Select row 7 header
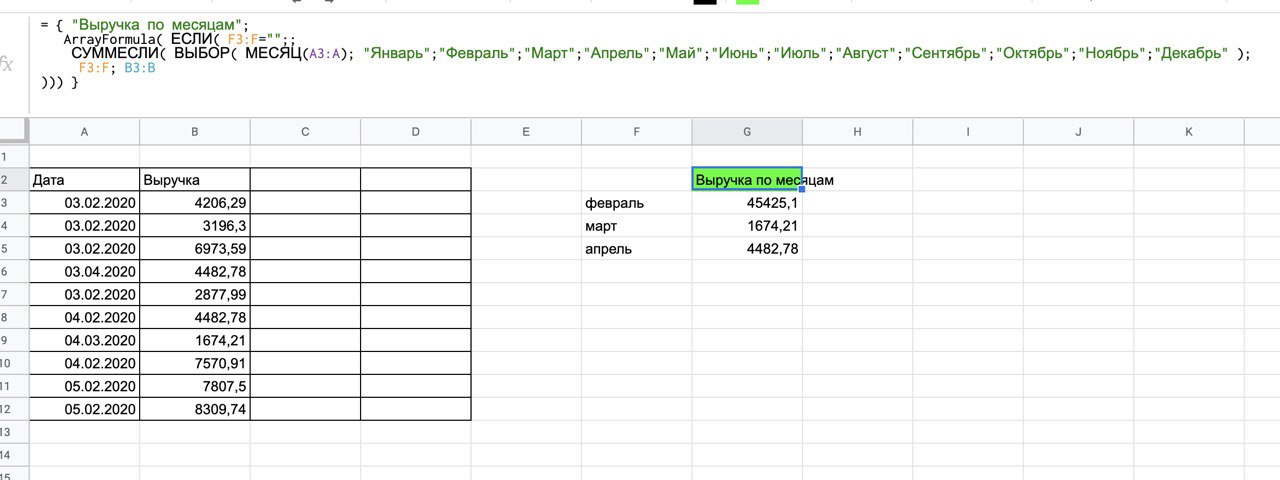Image resolution: width=1280 pixels, height=480 pixels. click(x=14, y=295)
